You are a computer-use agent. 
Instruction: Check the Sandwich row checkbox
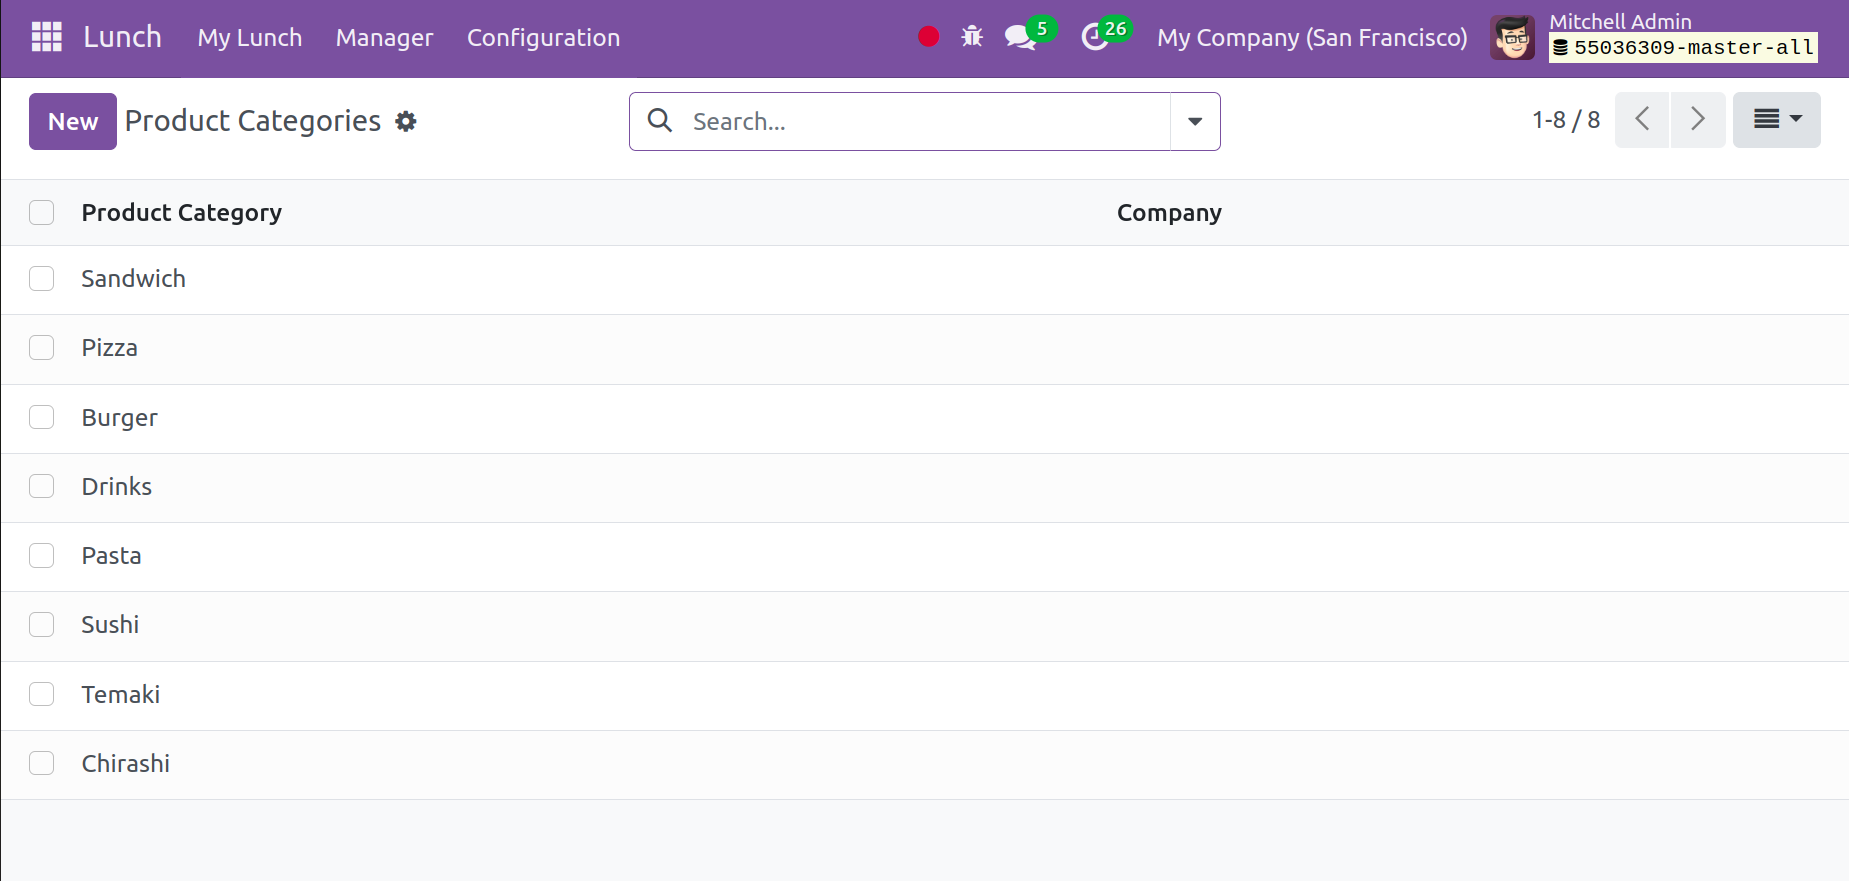tap(42, 279)
